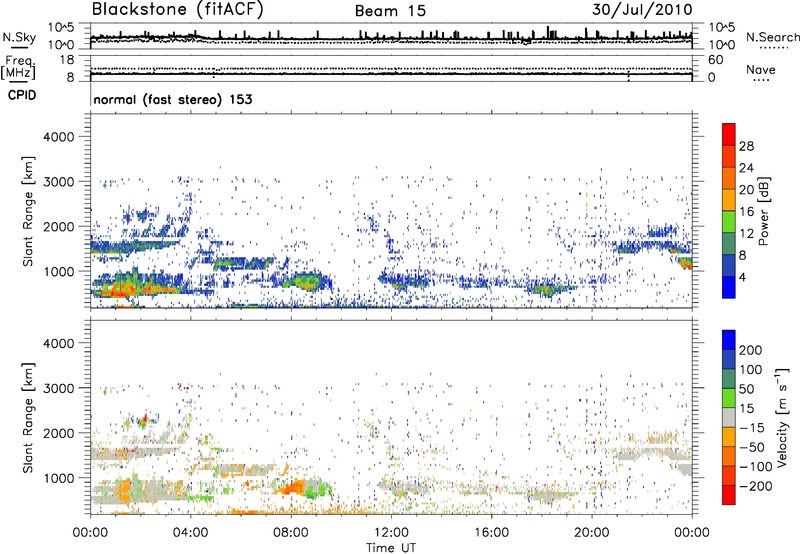Click the 50 tick on Velocity colorbar
Image resolution: width=800 pixels, height=554 pixels.
coord(746,389)
